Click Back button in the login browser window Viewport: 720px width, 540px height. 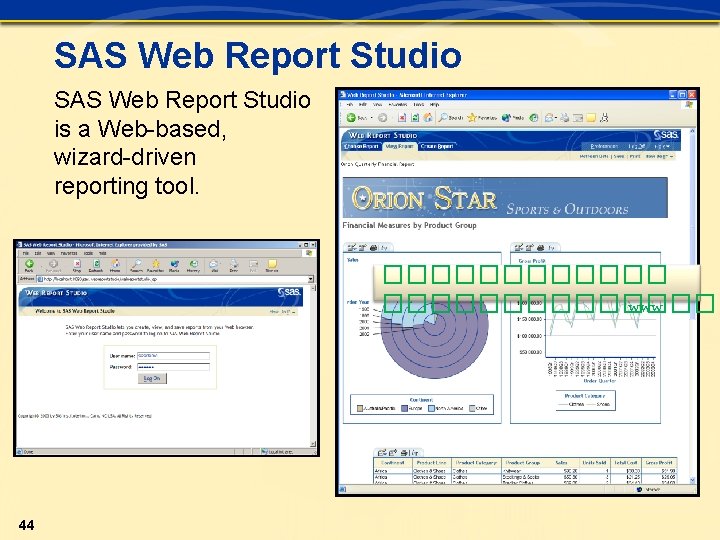tap(29, 264)
